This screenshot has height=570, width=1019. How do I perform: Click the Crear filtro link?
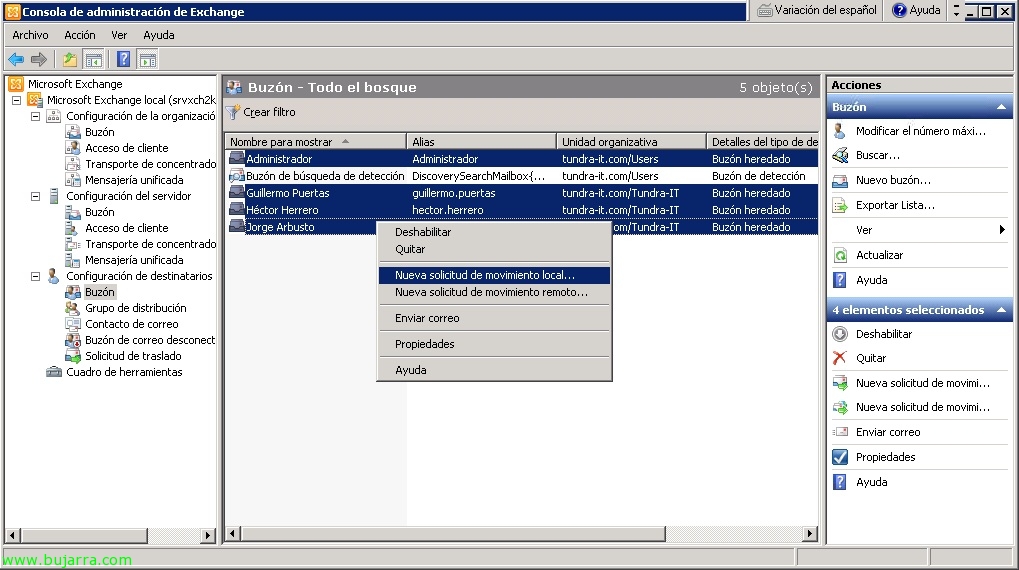(x=269, y=112)
